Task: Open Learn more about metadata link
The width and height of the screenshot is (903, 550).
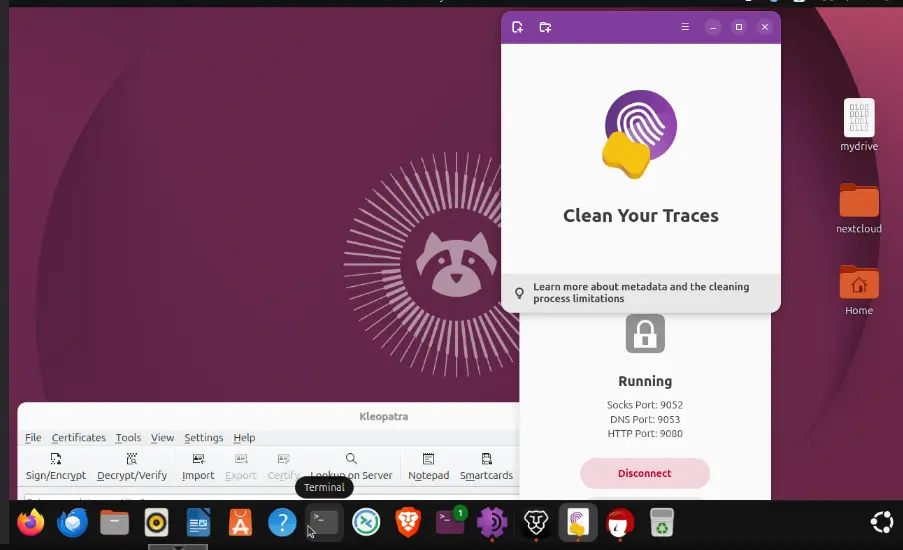Action: pos(641,293)
